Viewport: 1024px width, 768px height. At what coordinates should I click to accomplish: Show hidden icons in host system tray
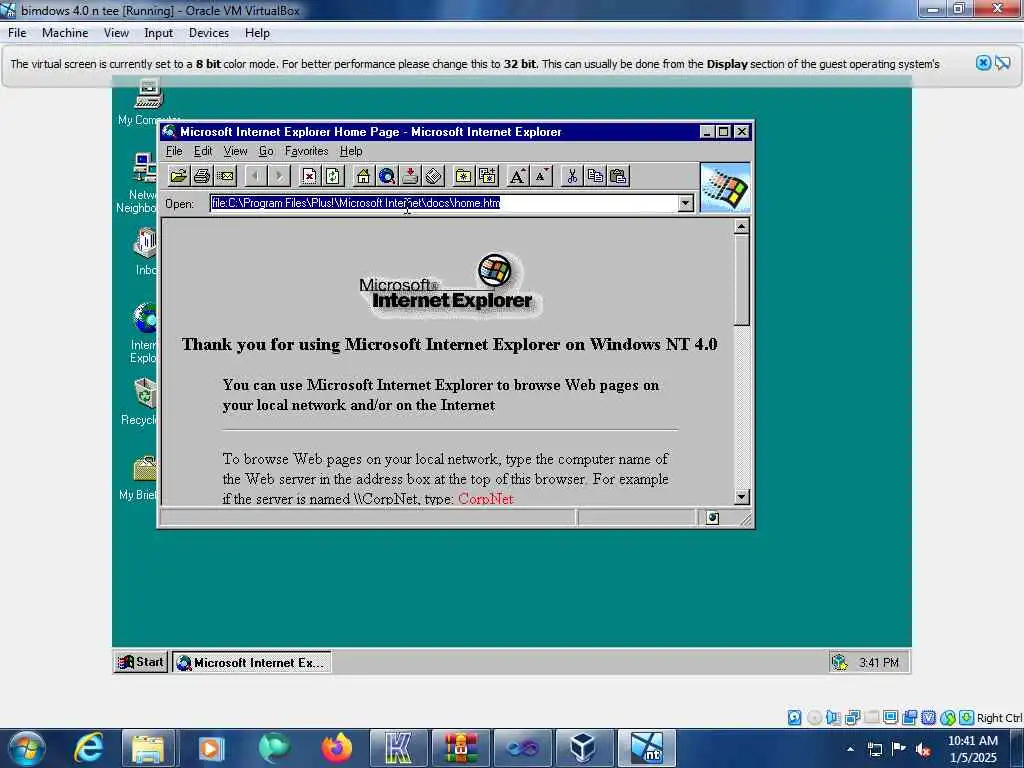[850, 749]
